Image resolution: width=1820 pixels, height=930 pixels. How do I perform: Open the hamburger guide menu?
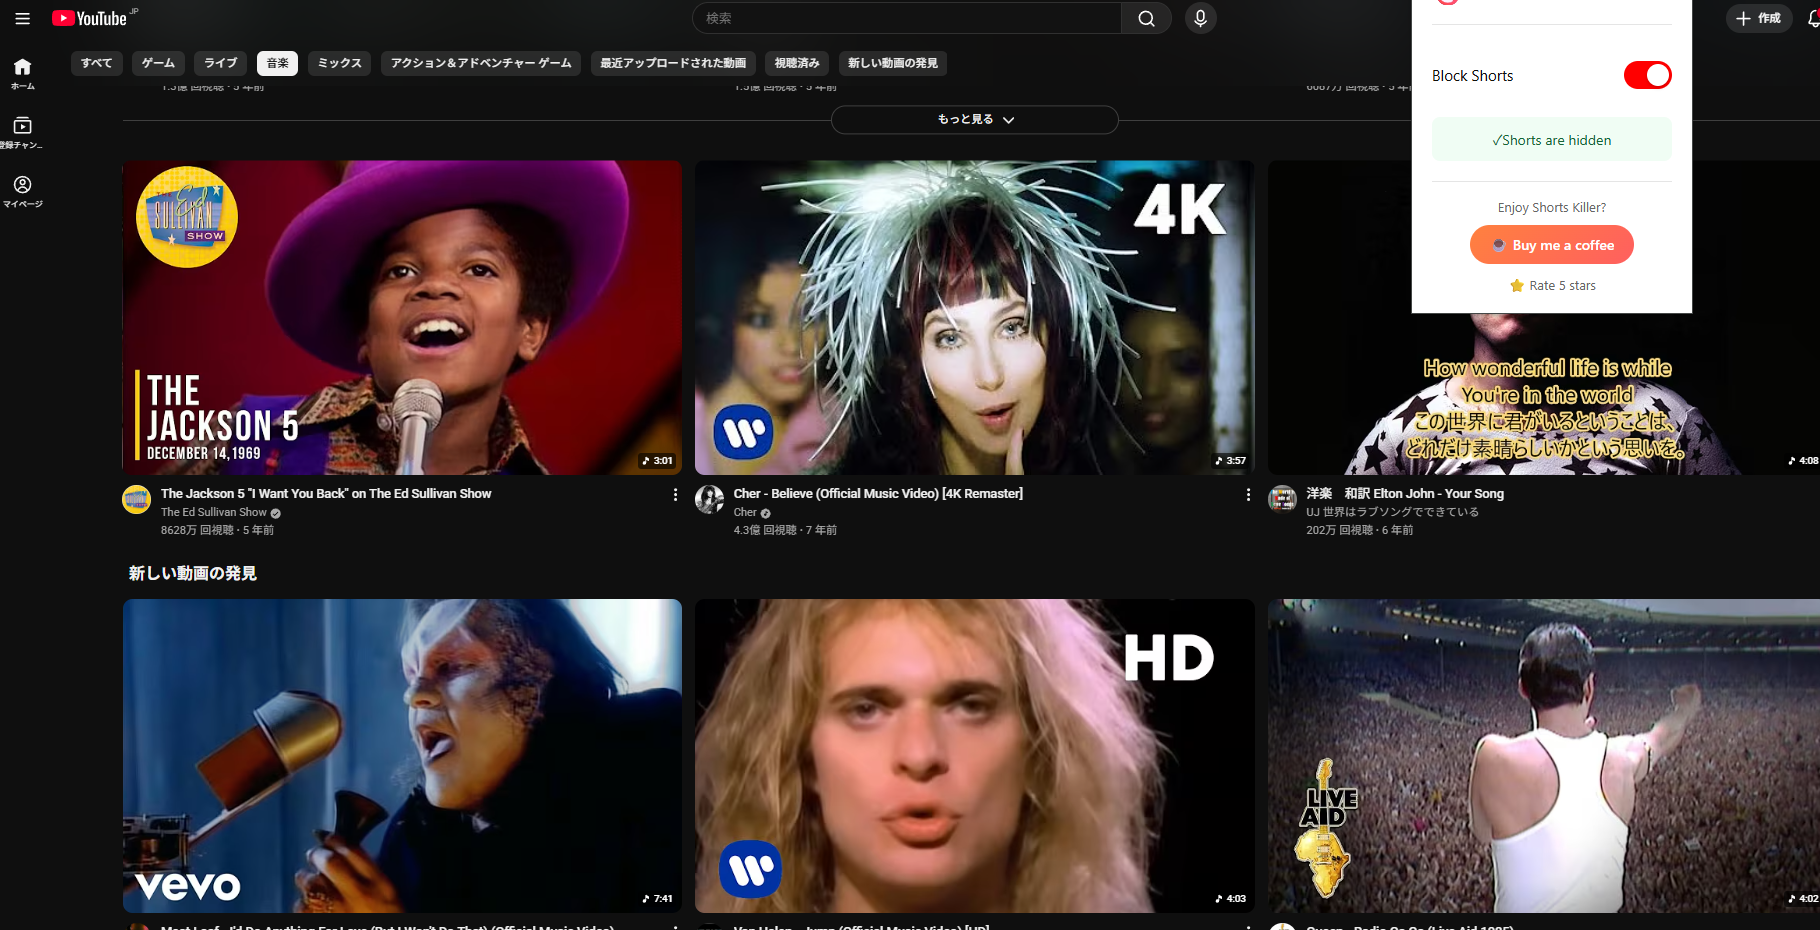pos(22,18)
